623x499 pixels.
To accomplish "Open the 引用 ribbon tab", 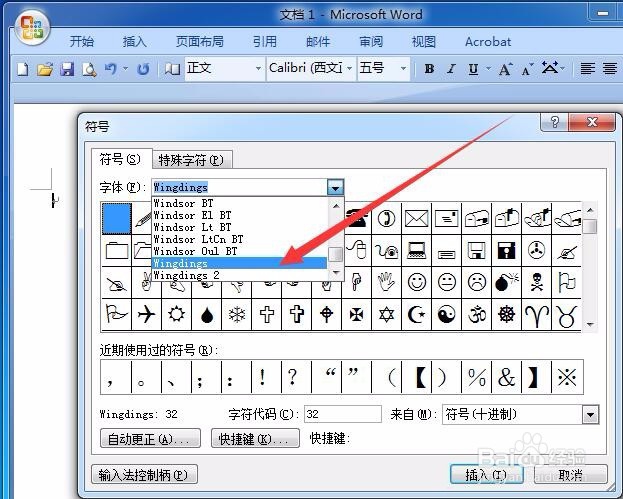I will click(265, 42).
